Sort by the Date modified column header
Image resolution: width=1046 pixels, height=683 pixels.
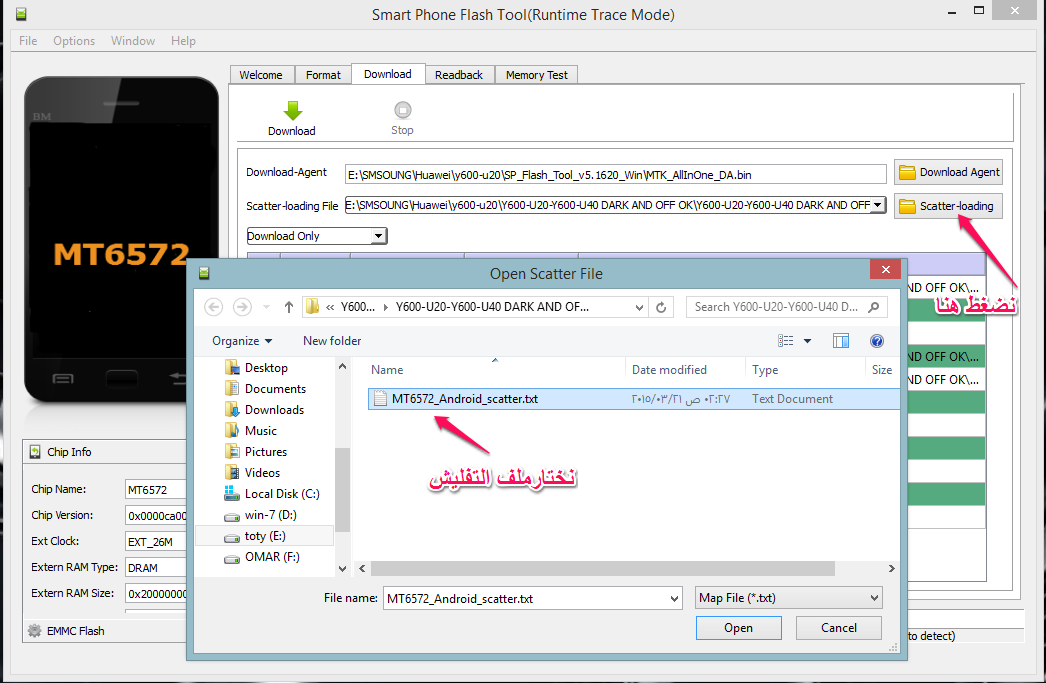coord(669,370)
